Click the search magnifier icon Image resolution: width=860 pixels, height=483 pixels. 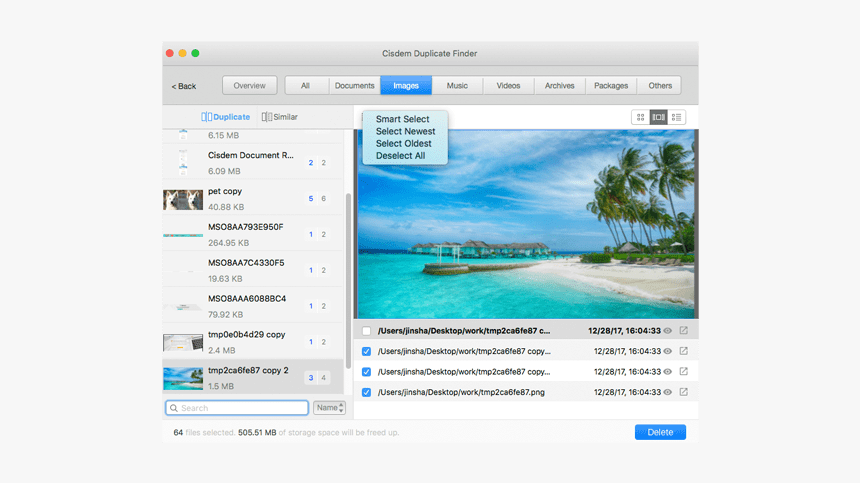click(174, 408)
